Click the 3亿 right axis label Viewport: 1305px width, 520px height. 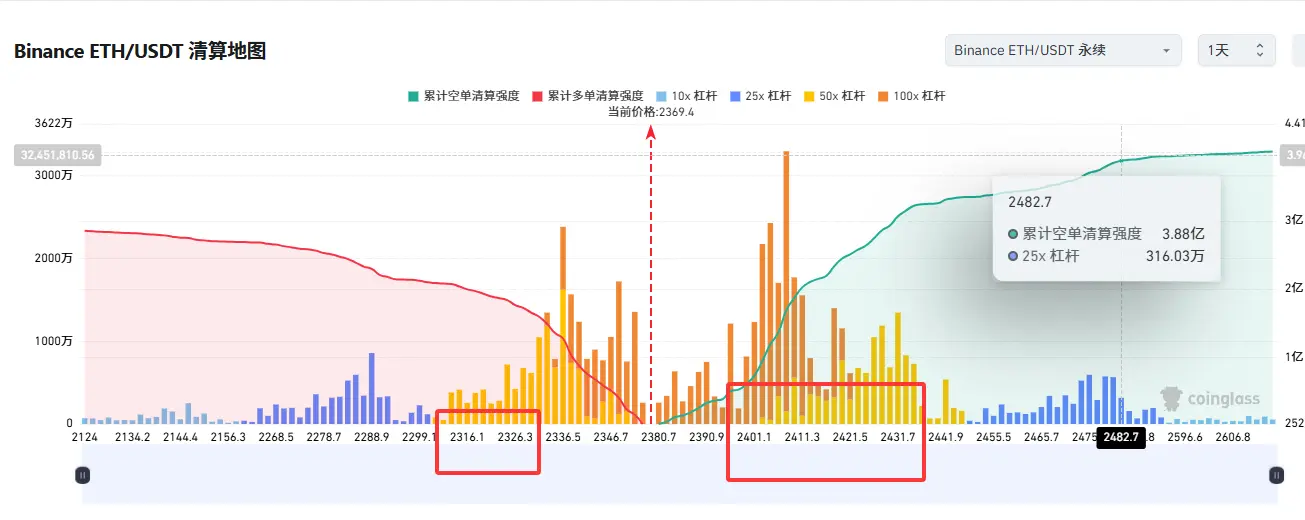(1294, 219)
